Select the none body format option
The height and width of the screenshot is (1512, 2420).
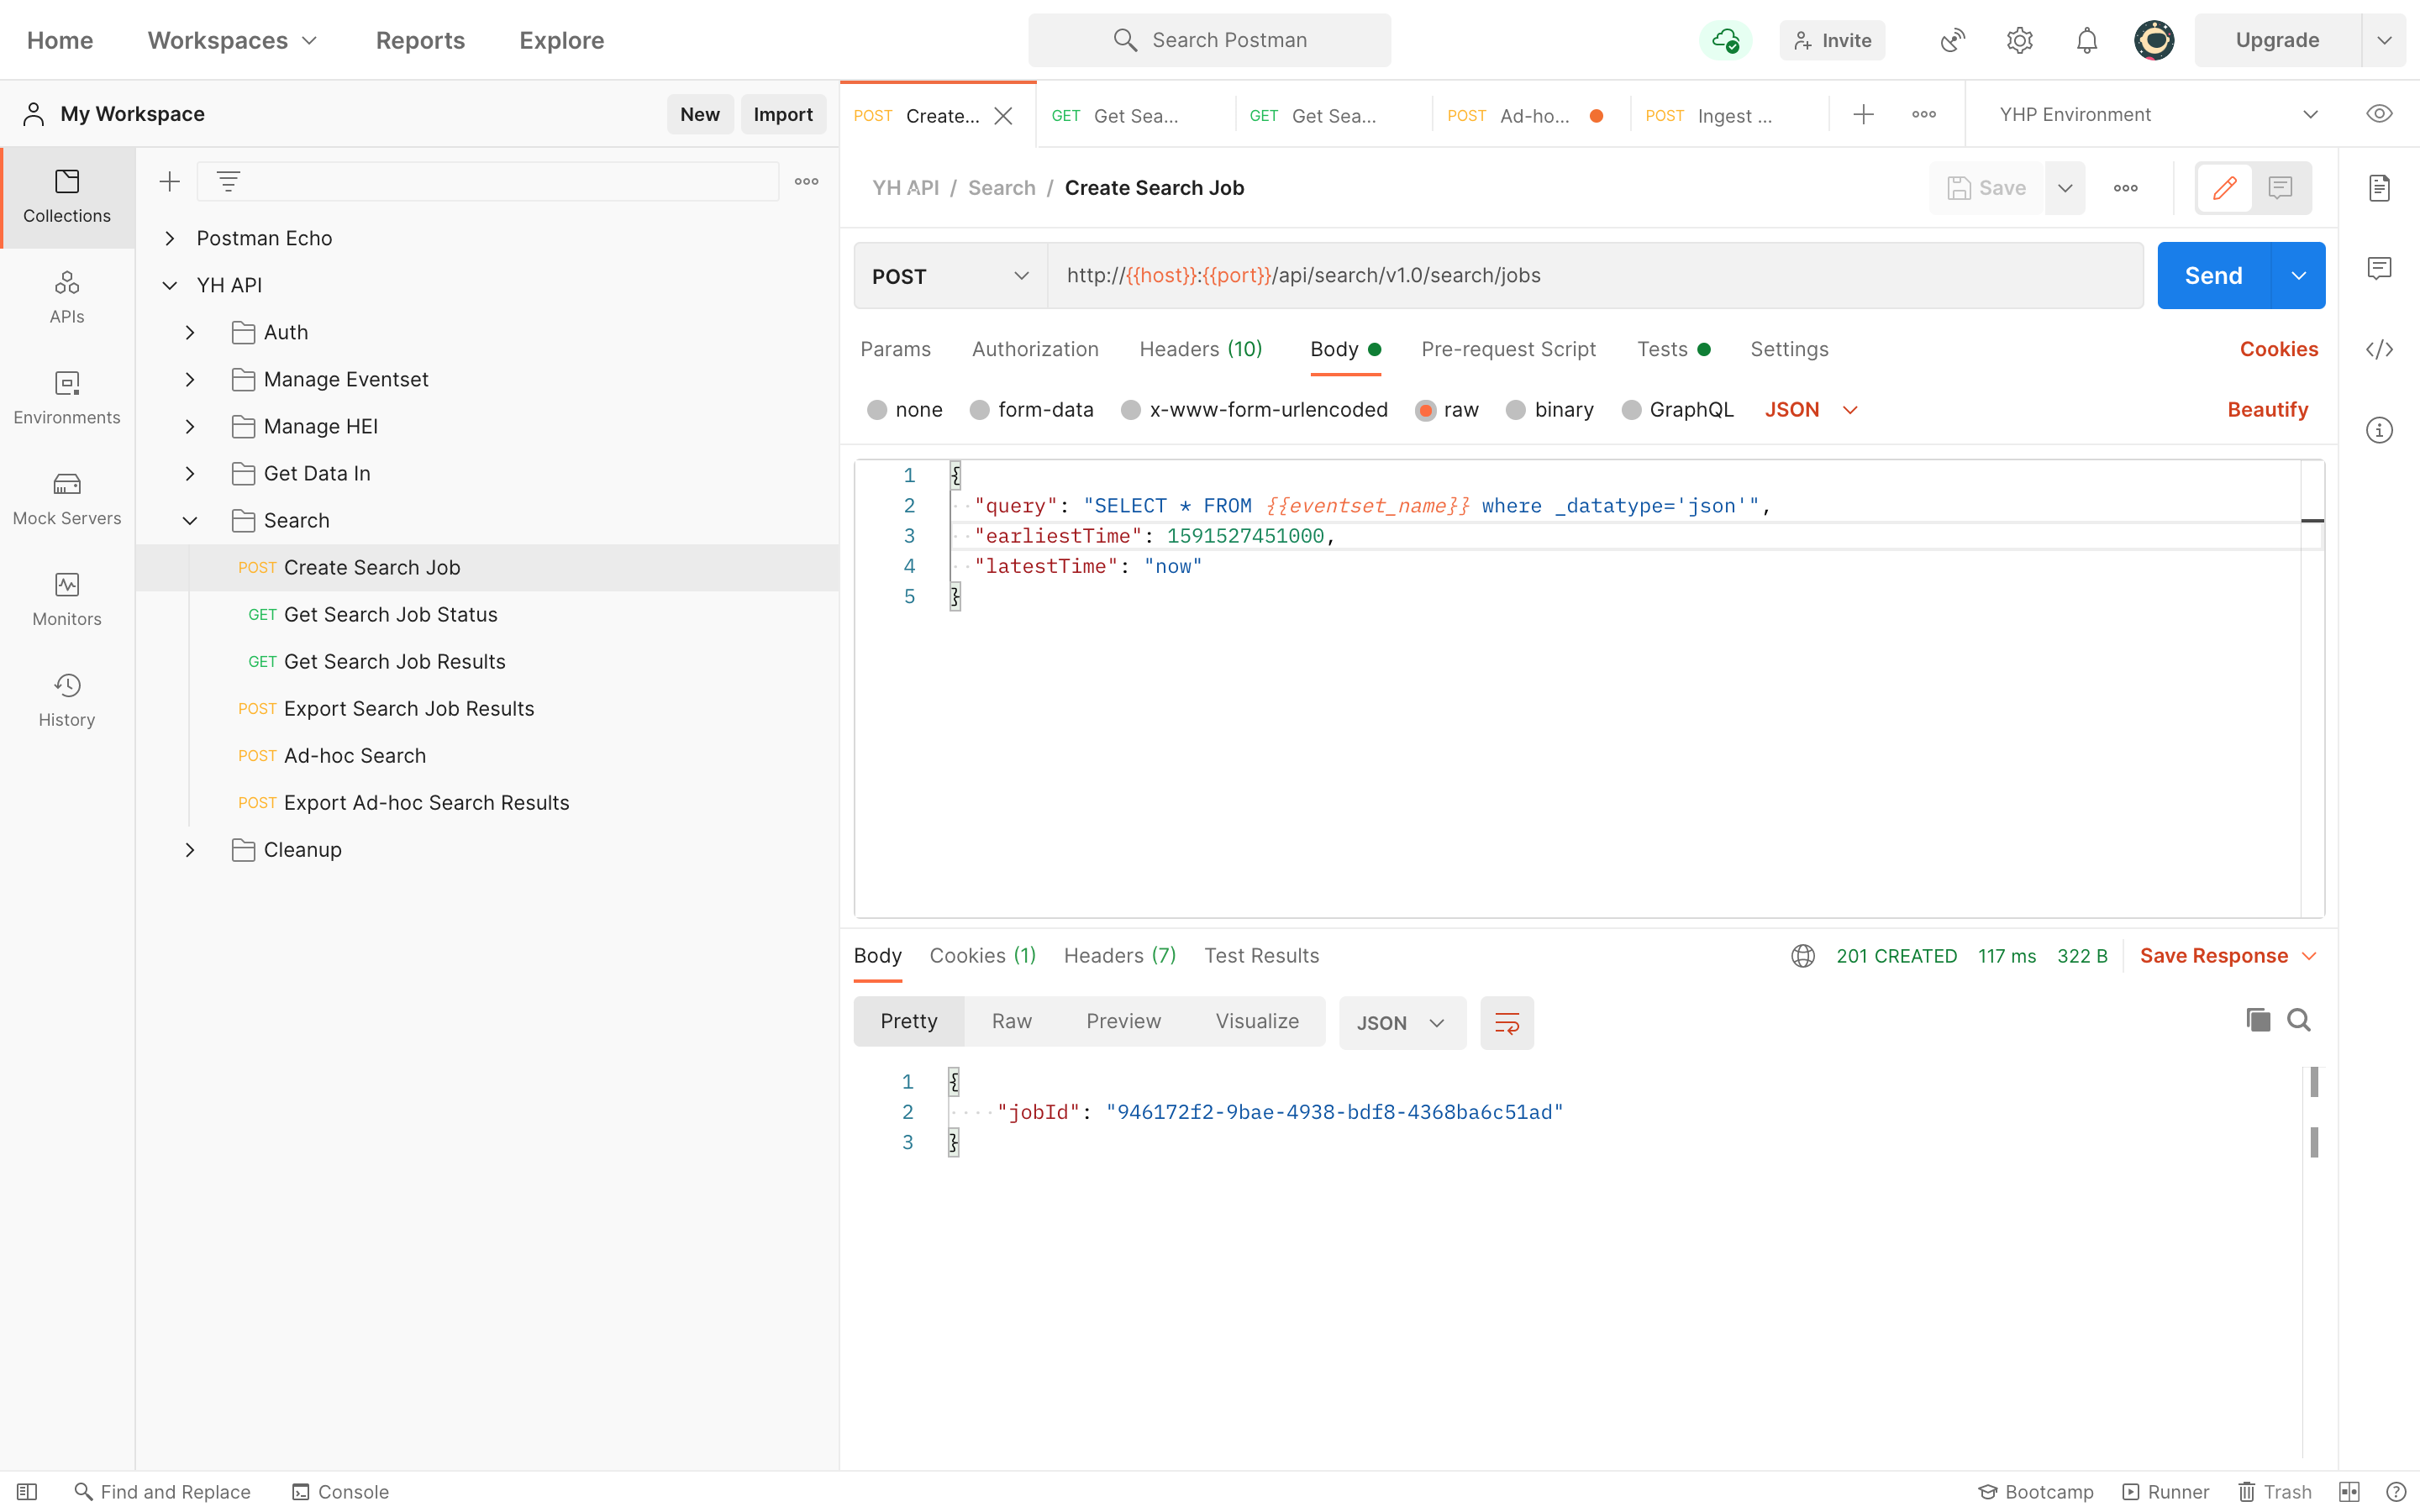[904, 409]
